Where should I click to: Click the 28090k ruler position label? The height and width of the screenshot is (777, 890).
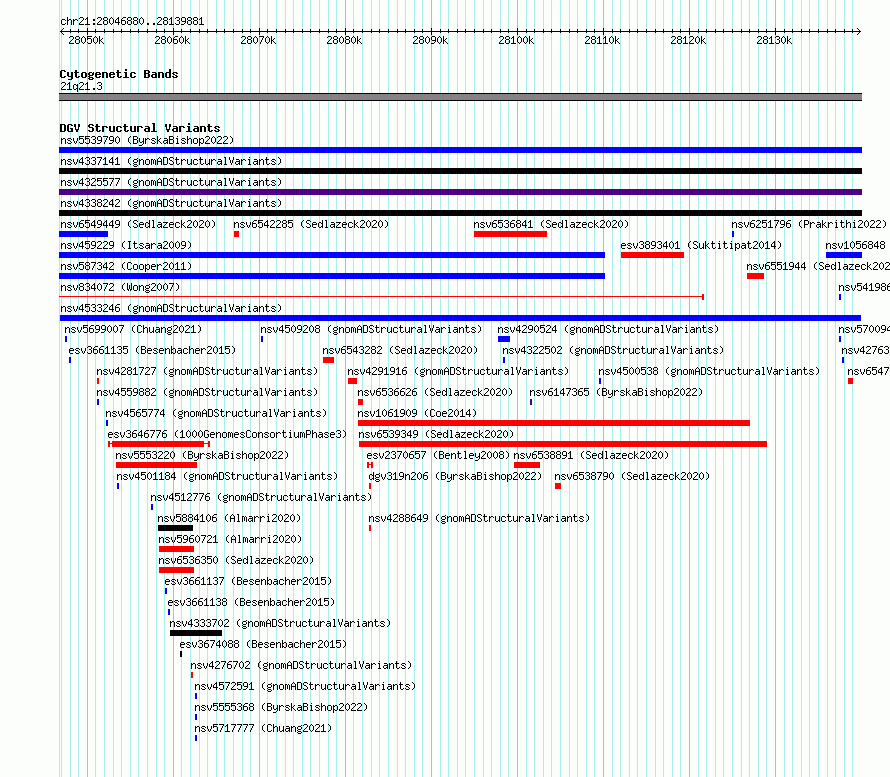430,40
